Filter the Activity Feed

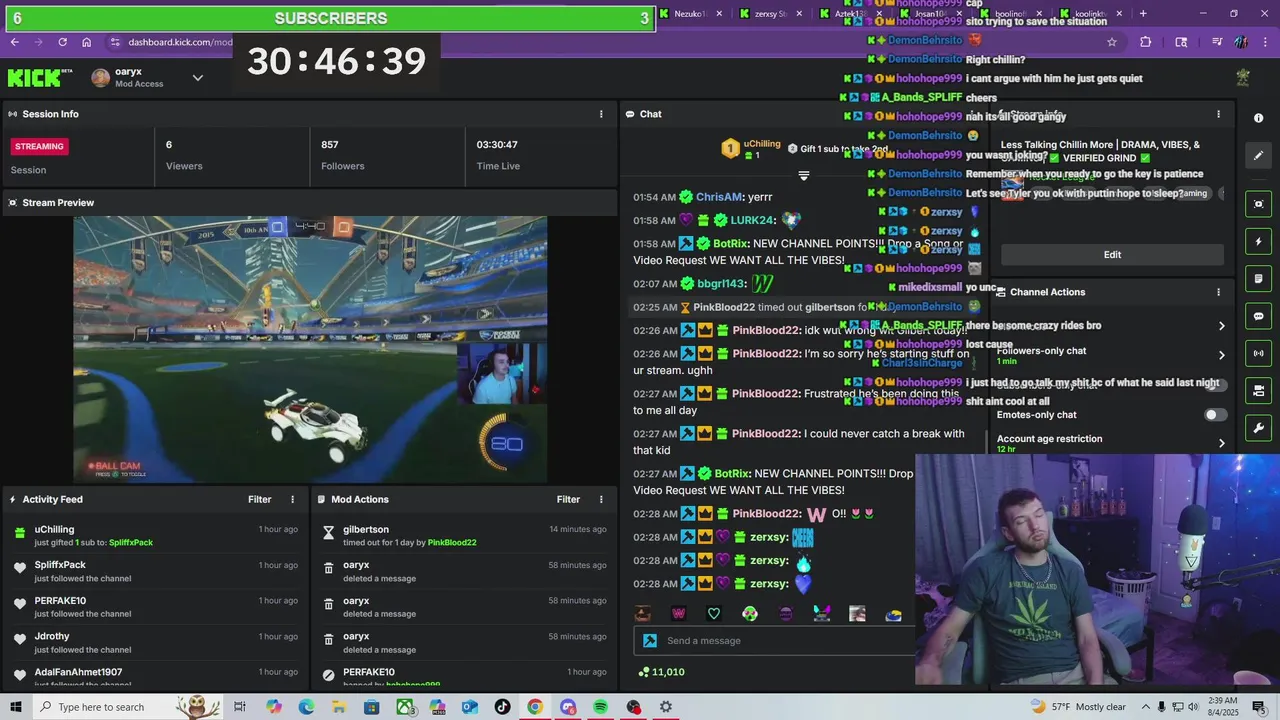tap(259, 499)
